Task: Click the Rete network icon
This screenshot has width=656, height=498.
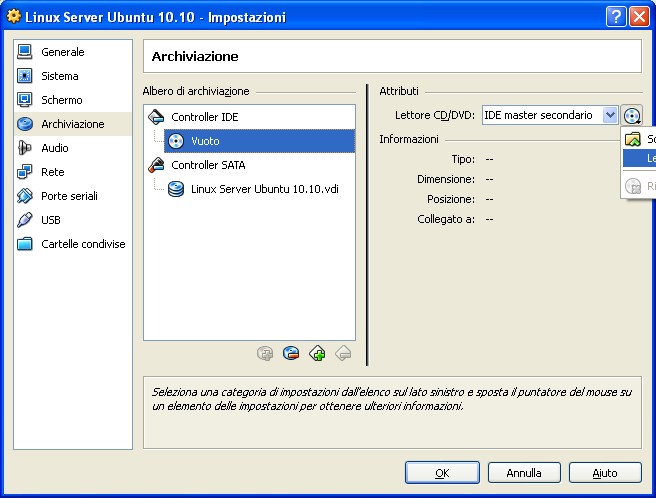Action: (x=25, y=172)
